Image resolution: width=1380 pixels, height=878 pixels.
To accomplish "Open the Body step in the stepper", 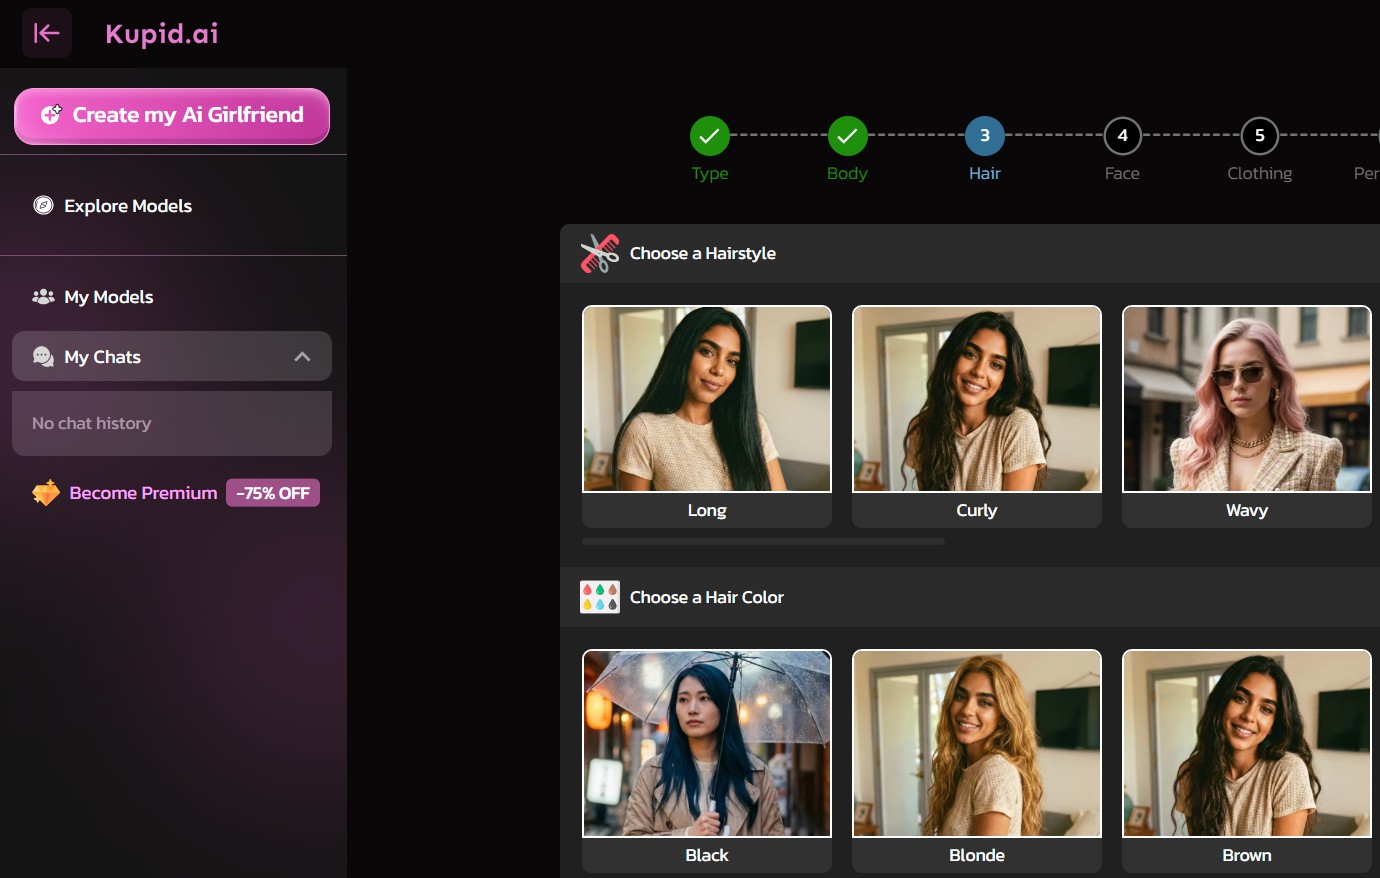I will 847,134.
